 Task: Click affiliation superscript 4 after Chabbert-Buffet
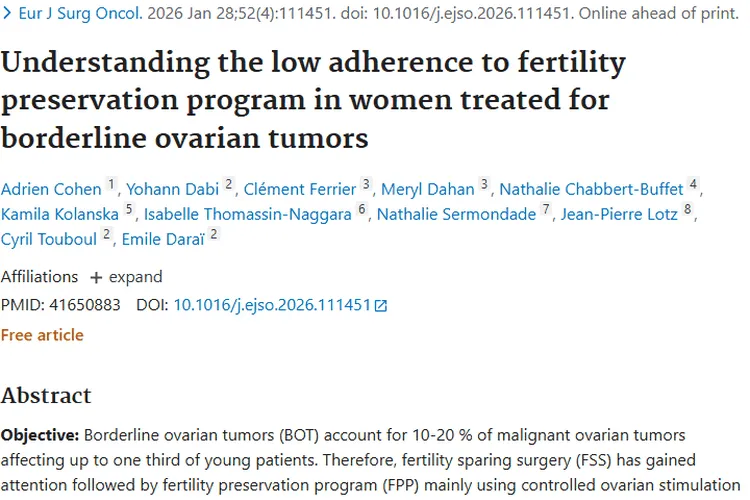click(694, 185)
